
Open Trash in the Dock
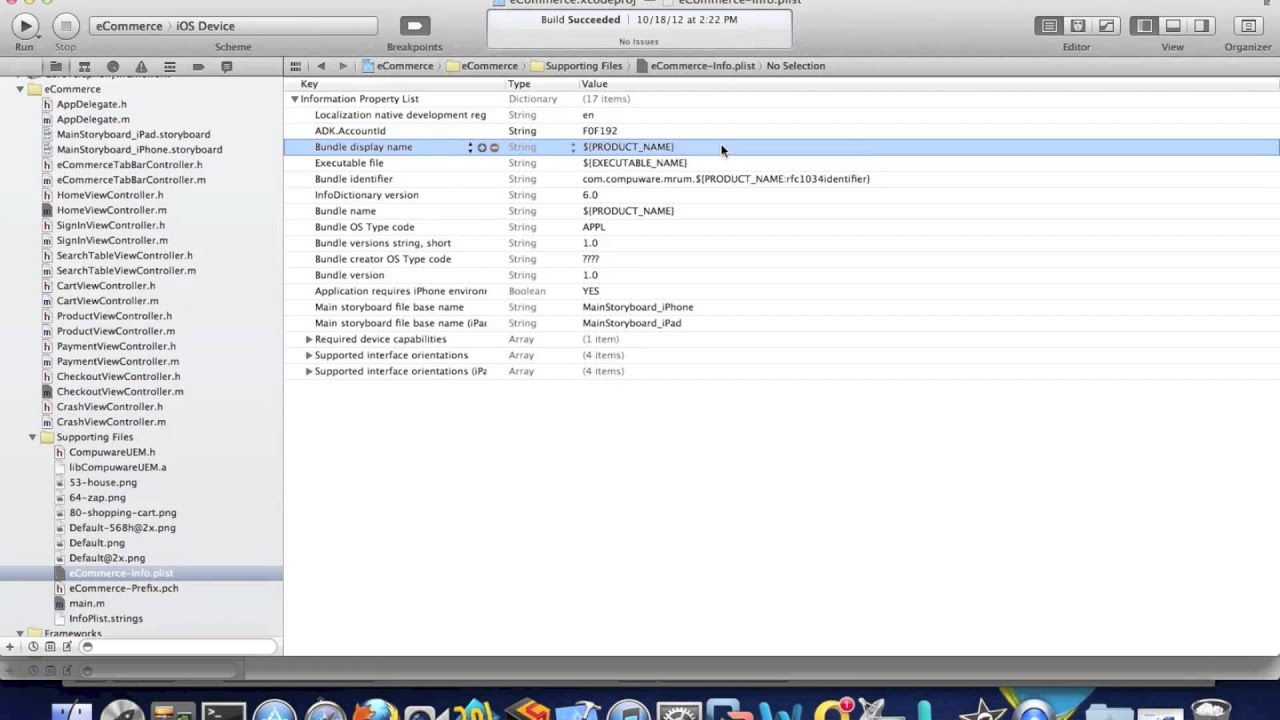click(x=1211, y=710)
